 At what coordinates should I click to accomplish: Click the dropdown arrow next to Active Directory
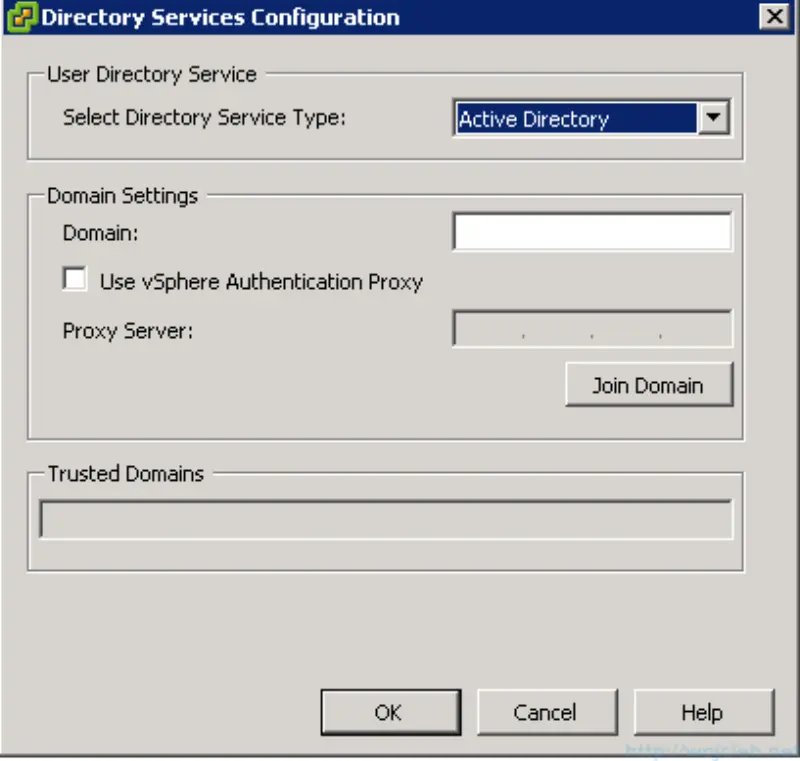click(x=714, y=118)
